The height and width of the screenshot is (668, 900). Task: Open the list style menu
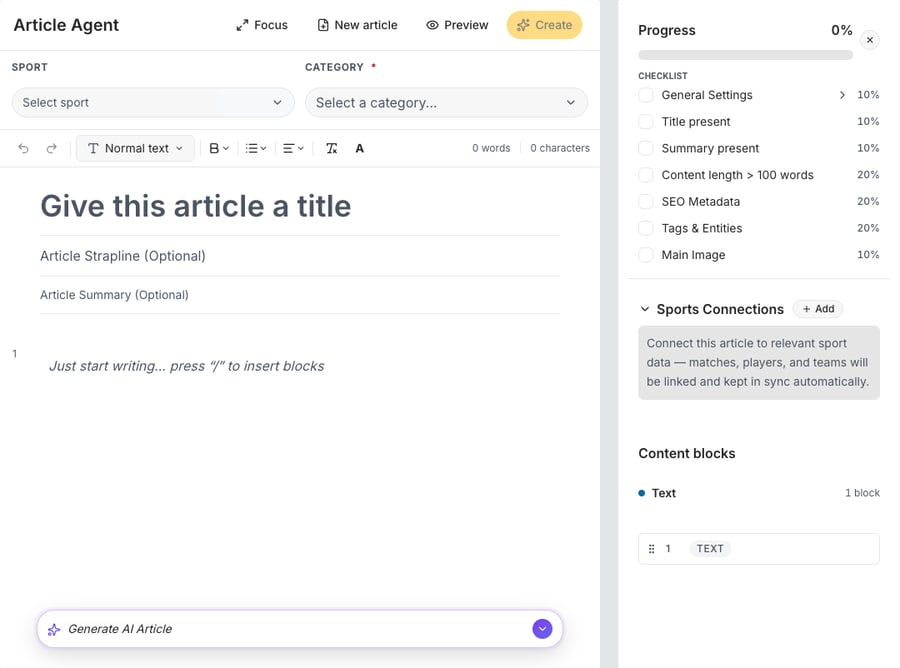pos(255,149)
